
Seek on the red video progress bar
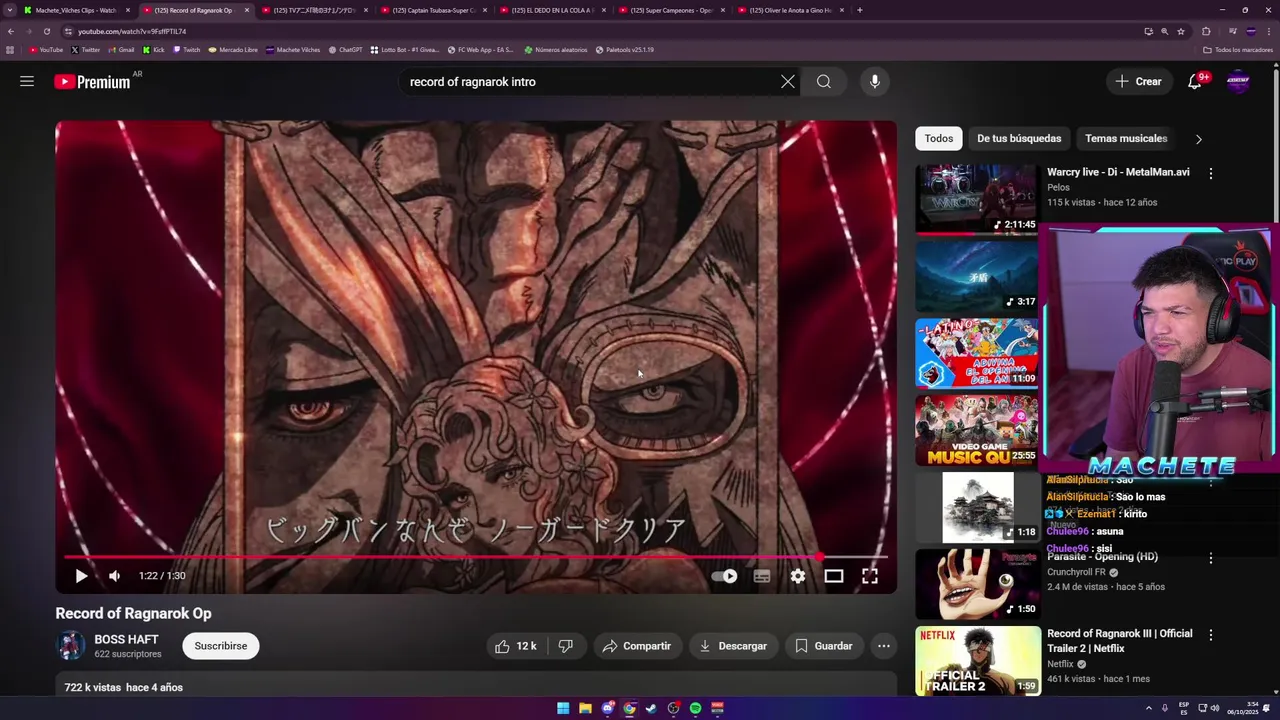coord(476,557)
